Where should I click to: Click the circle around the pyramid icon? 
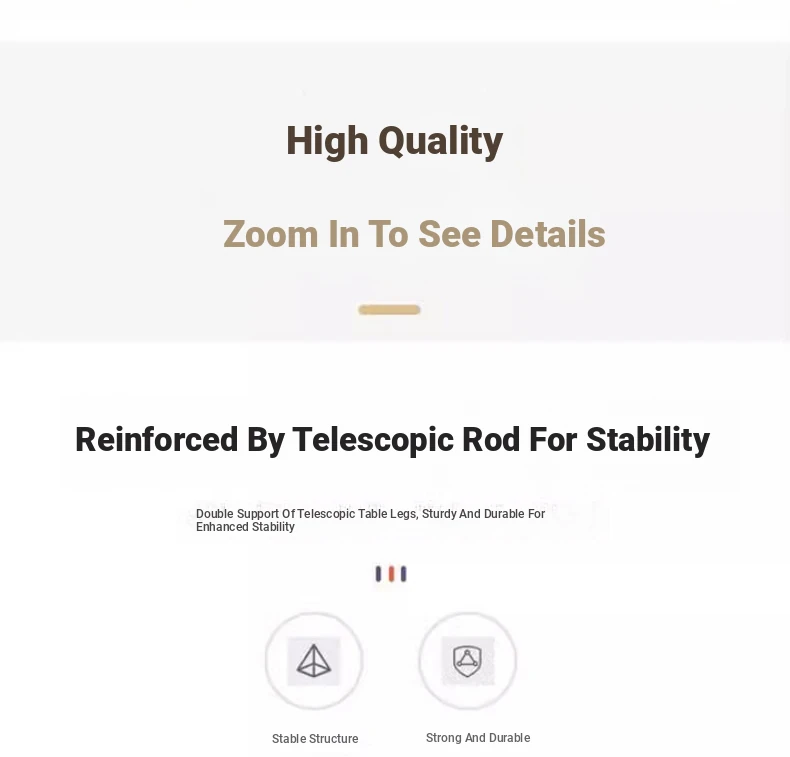click(314, 661)
